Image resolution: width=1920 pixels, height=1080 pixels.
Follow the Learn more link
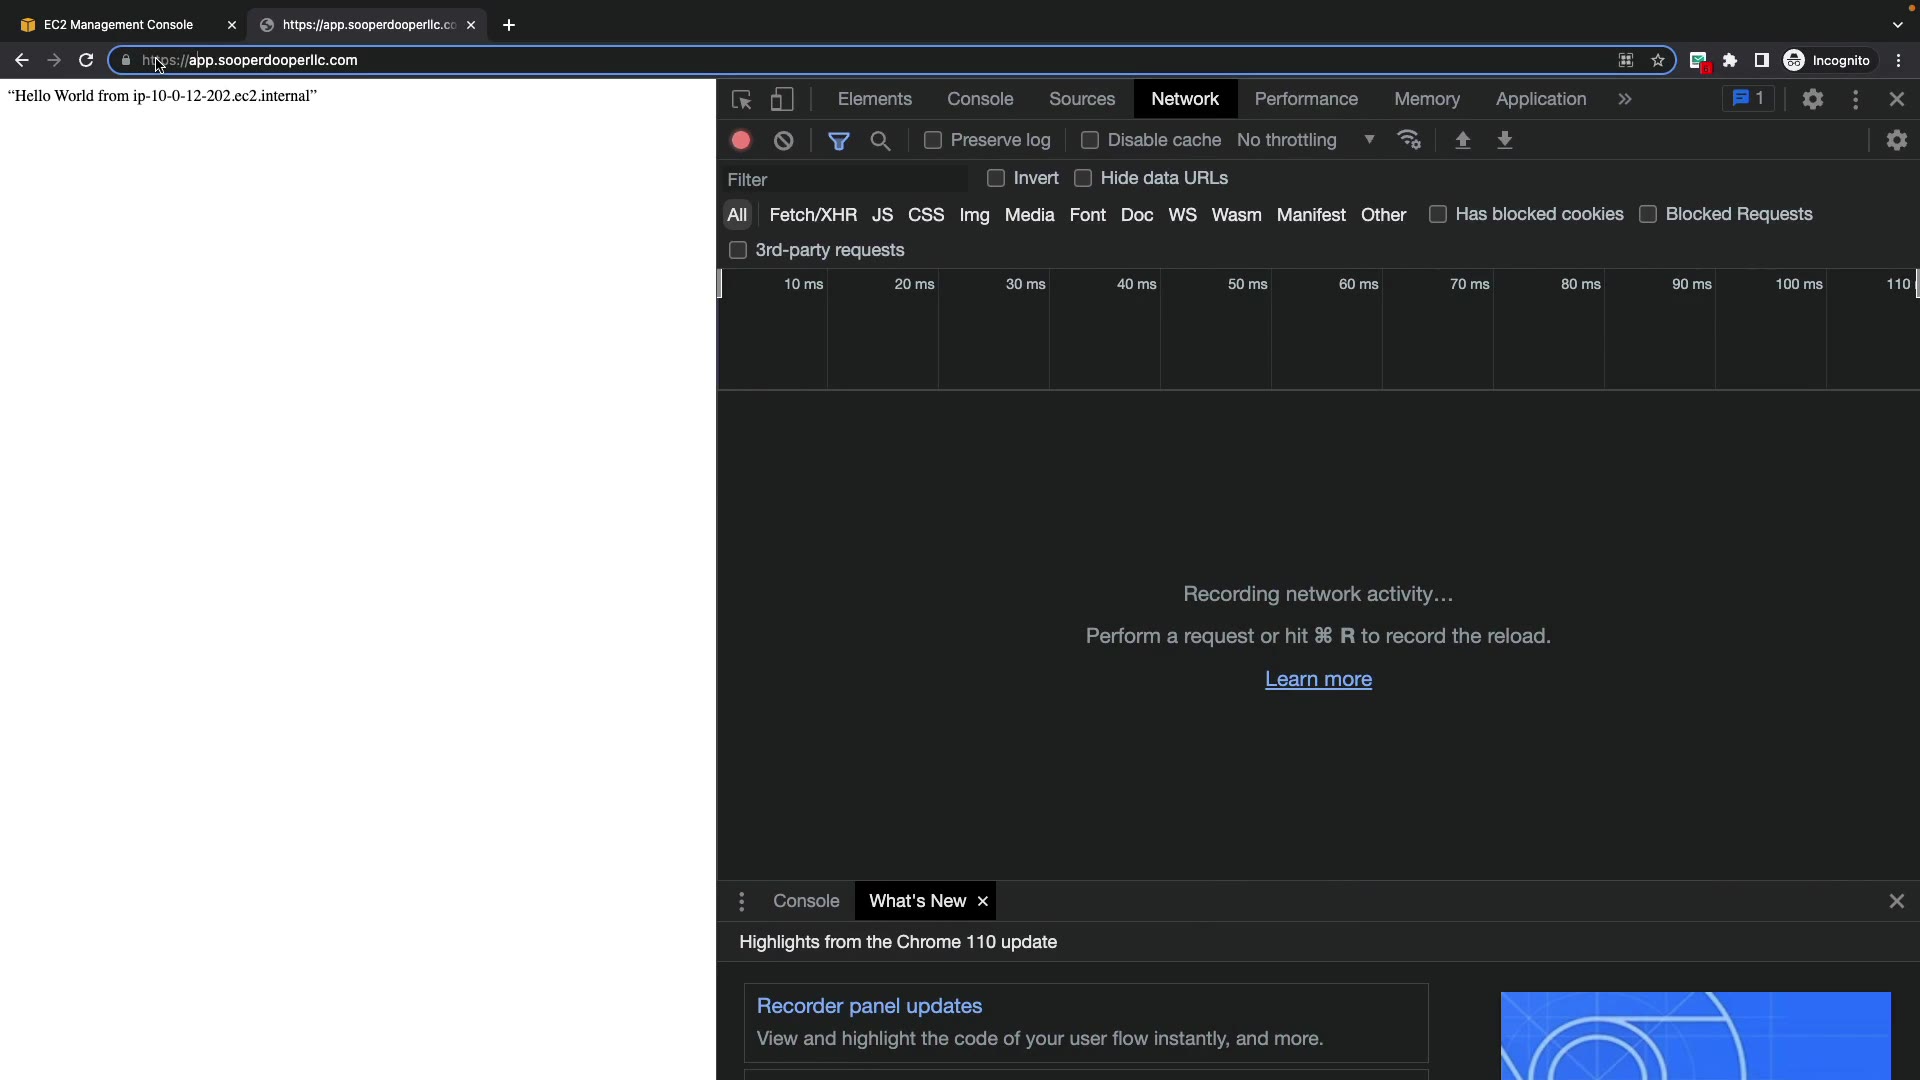1318,679
